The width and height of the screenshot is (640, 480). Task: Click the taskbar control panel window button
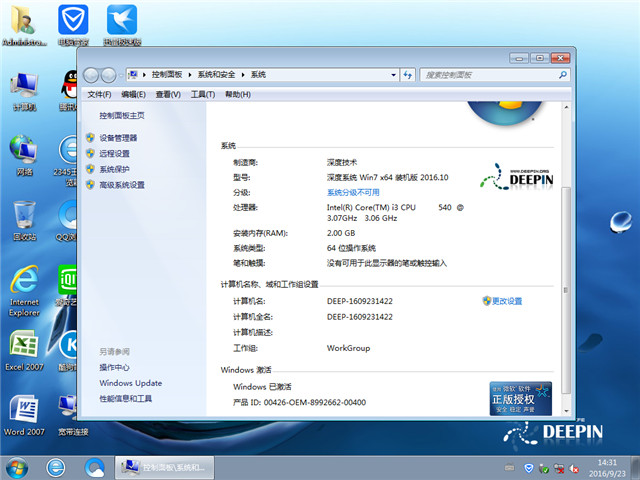click(164, 468)
